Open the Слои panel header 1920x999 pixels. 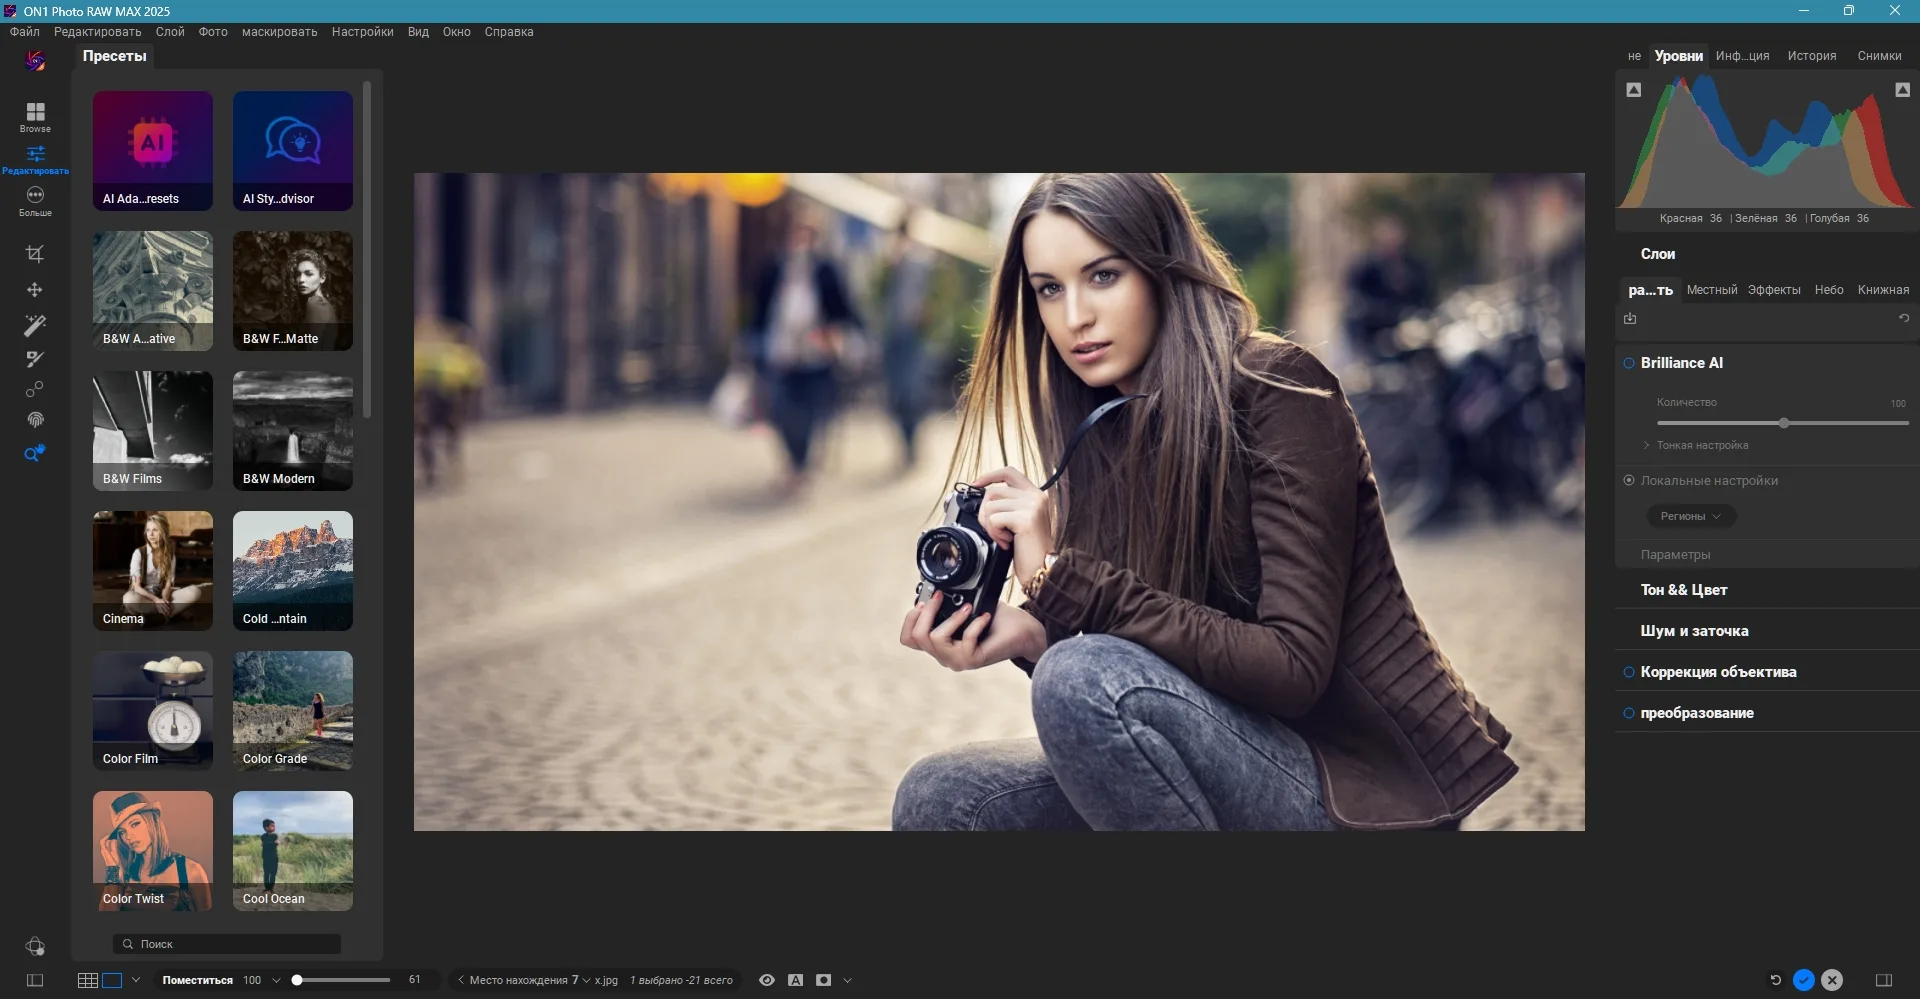[1658, 254]
